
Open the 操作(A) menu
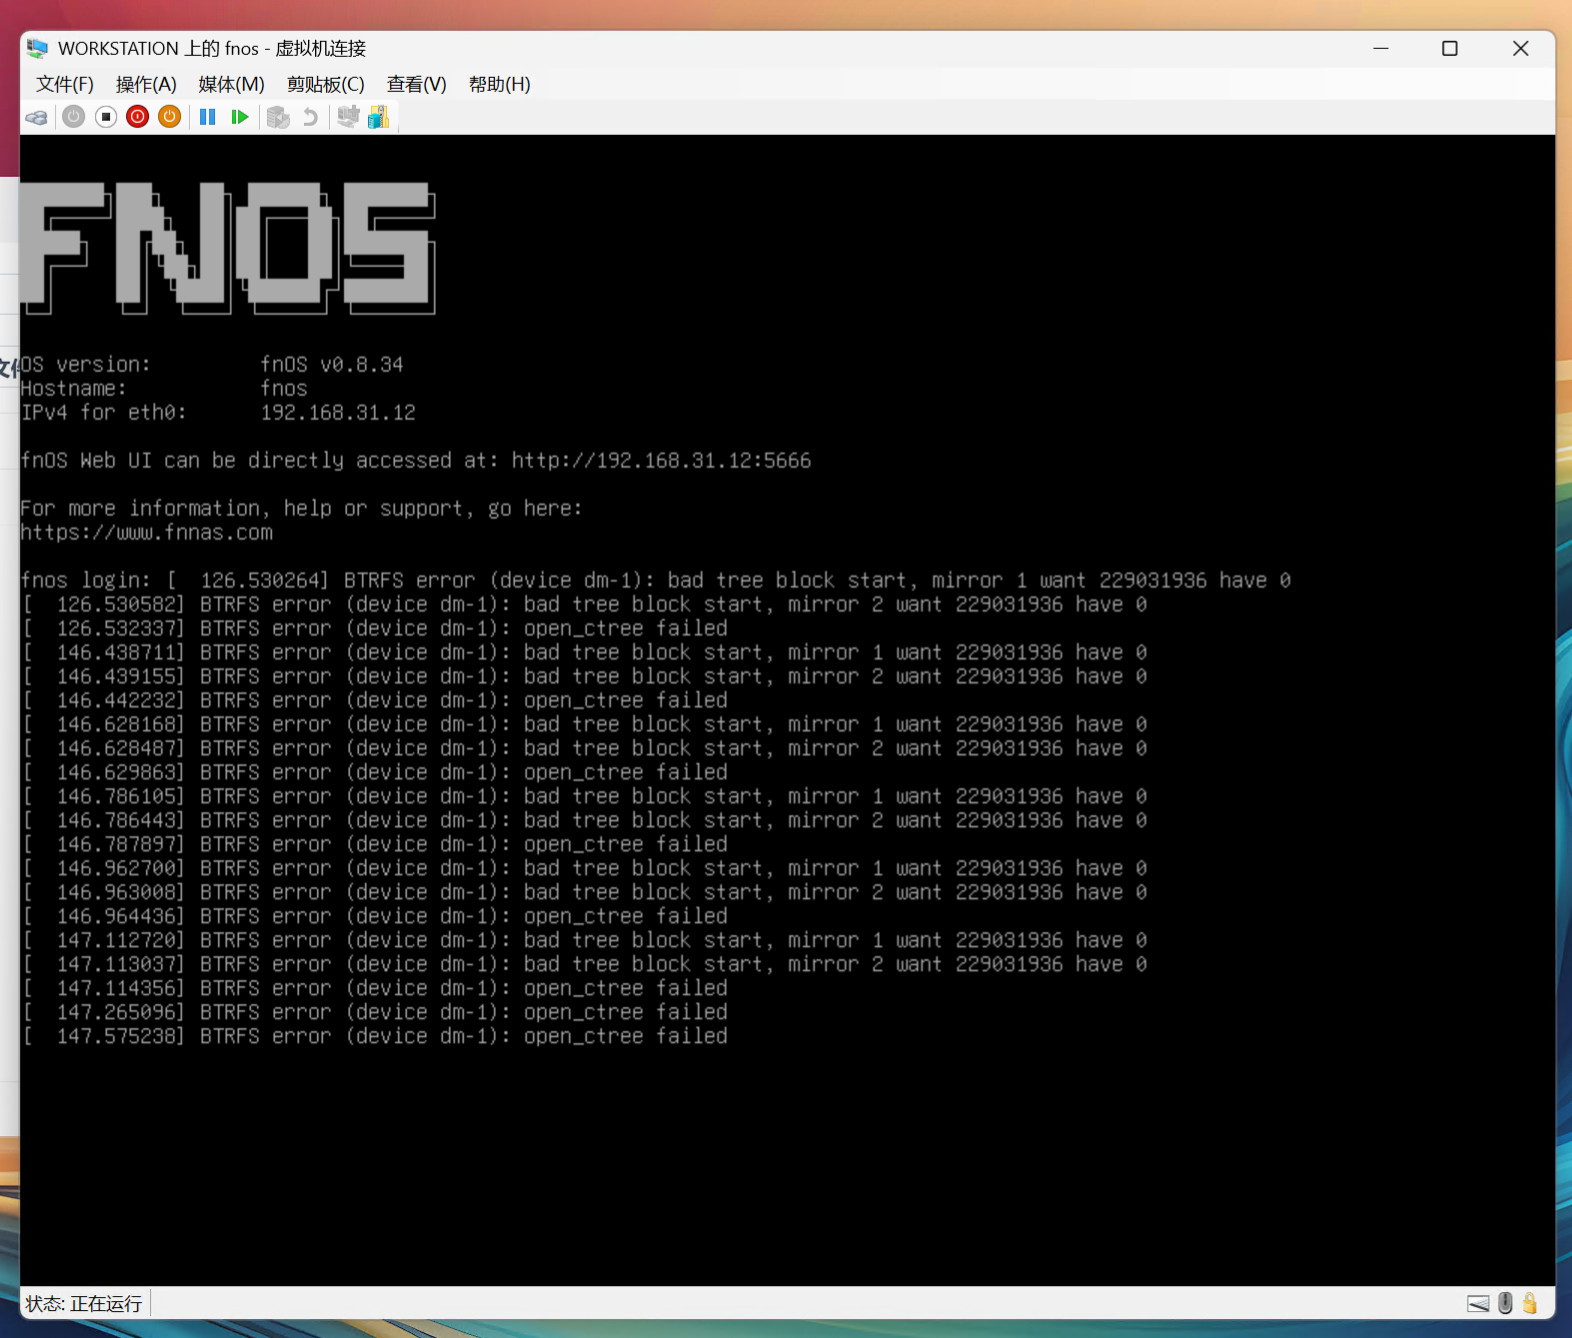point(146,85)
